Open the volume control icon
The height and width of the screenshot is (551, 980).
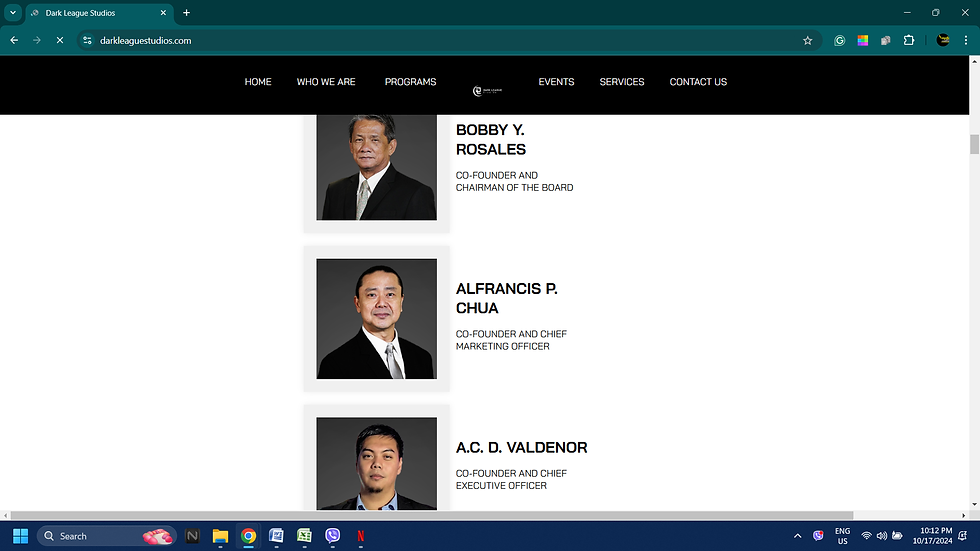[x=882, y=536]
